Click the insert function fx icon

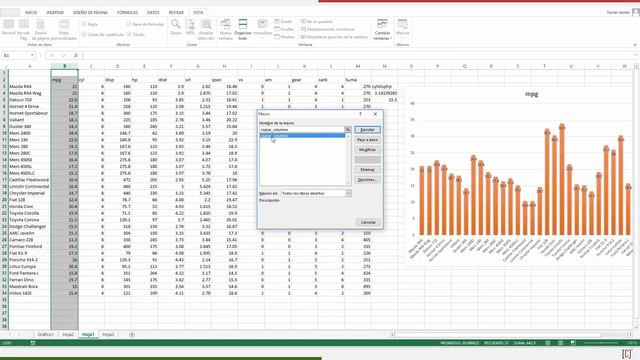tap(76, 56)
